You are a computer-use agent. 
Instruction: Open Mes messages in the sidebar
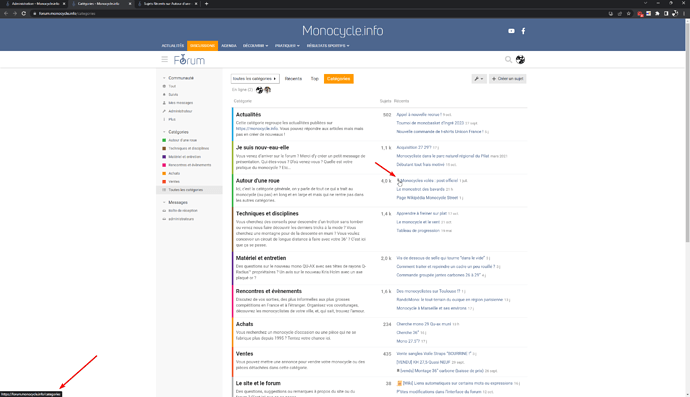pos(180,103)
